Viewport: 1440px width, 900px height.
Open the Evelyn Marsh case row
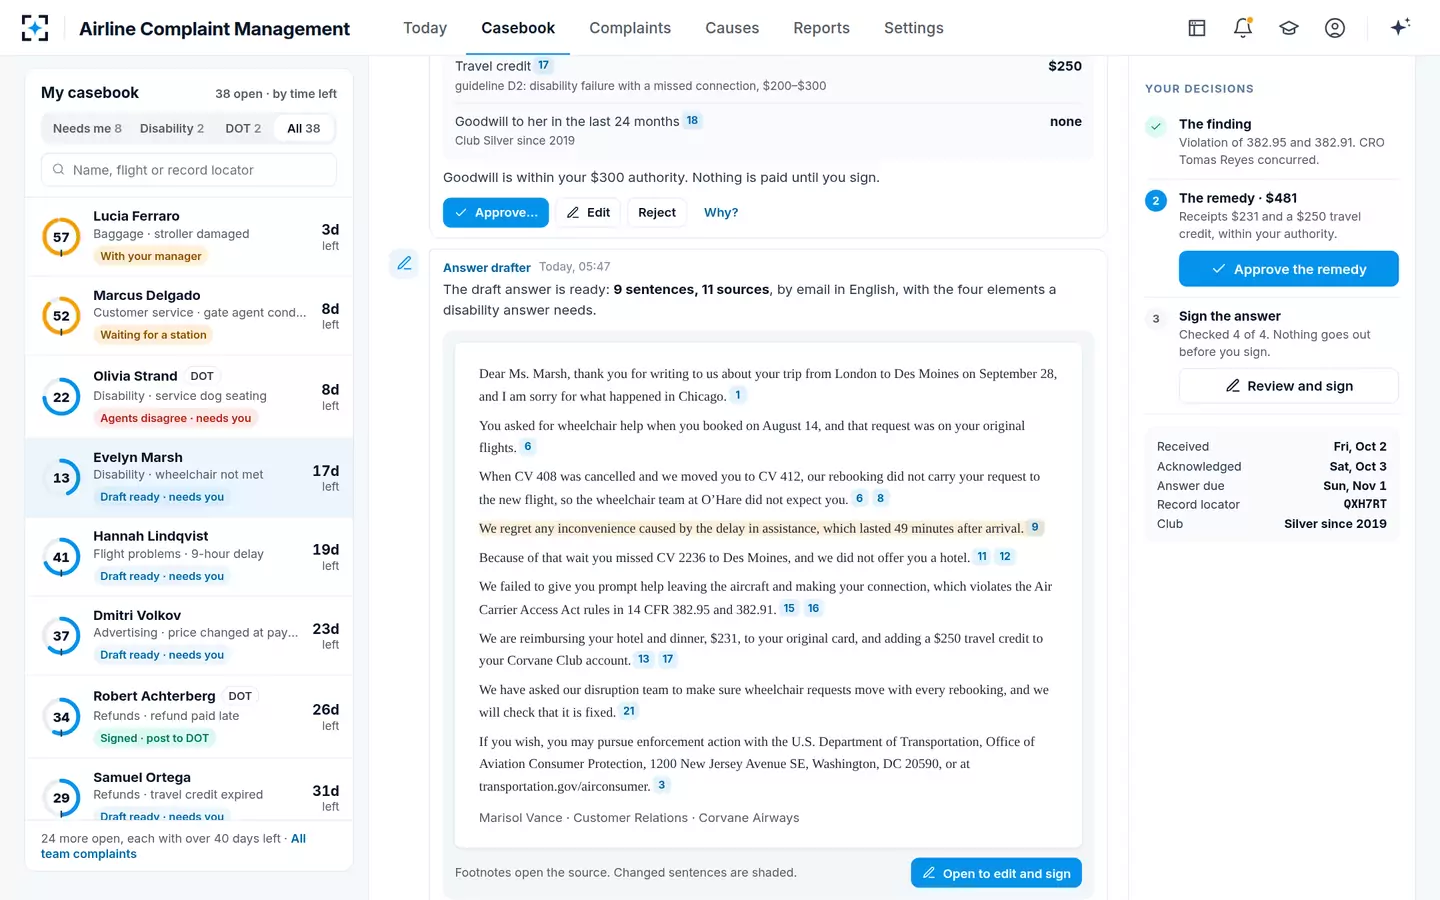click(x=189, y=477)
